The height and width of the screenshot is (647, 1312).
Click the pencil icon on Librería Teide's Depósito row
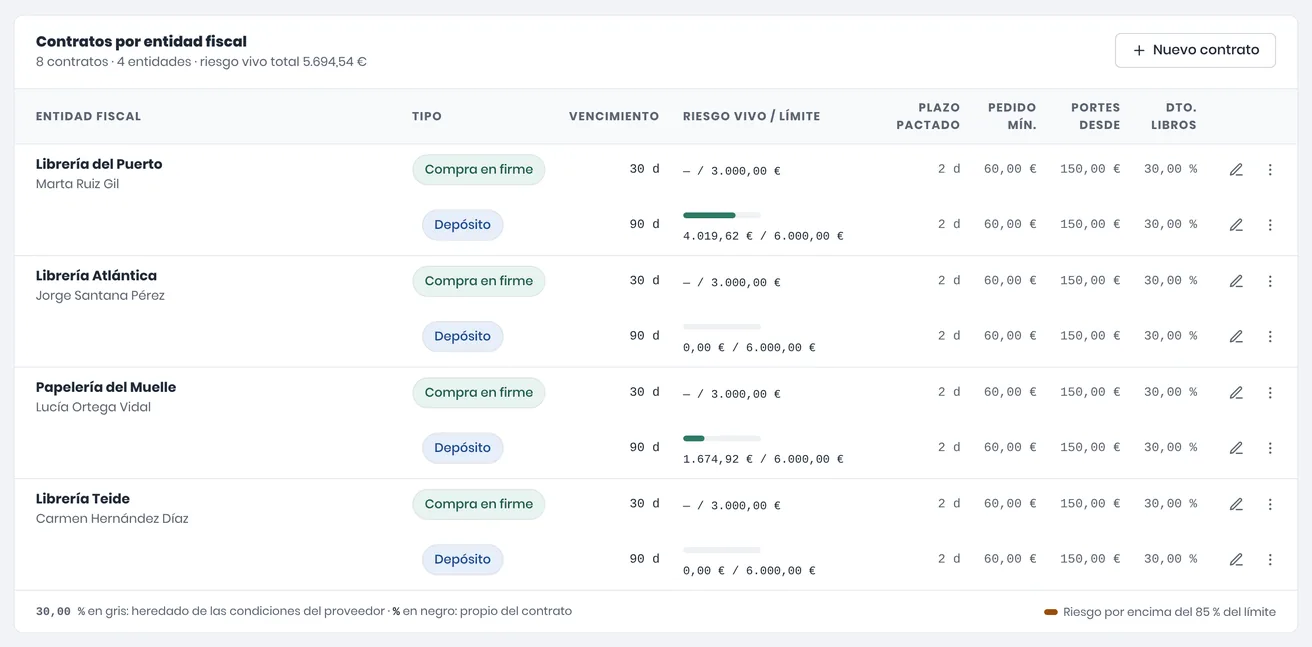[1236, 560]
